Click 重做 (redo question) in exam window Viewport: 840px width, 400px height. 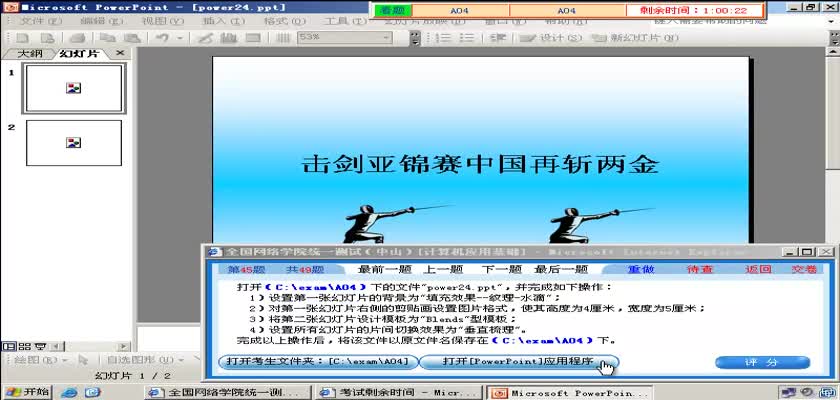coord(641,269)
